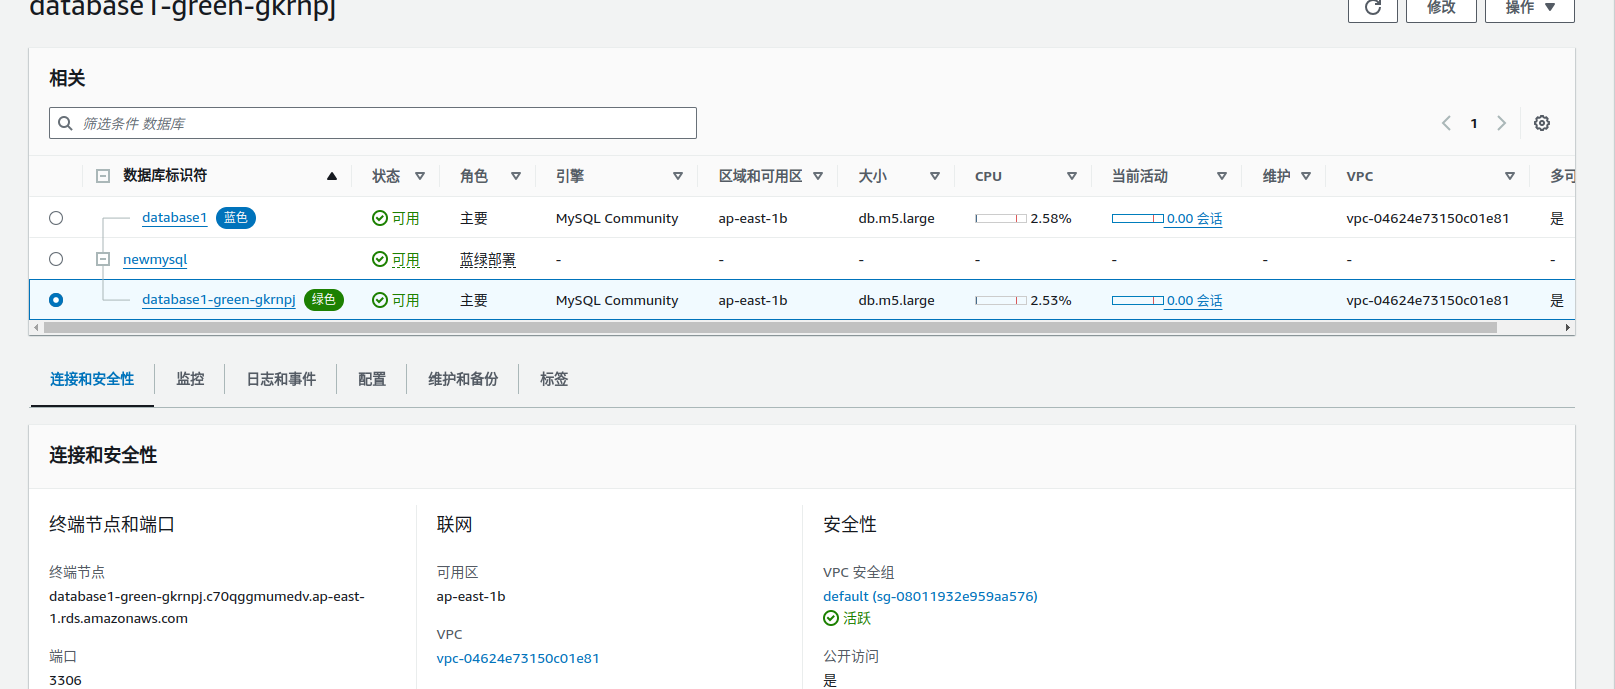1615x689 pixels.
Task: Click database1 current activity bar
Action: point(1138,218)
